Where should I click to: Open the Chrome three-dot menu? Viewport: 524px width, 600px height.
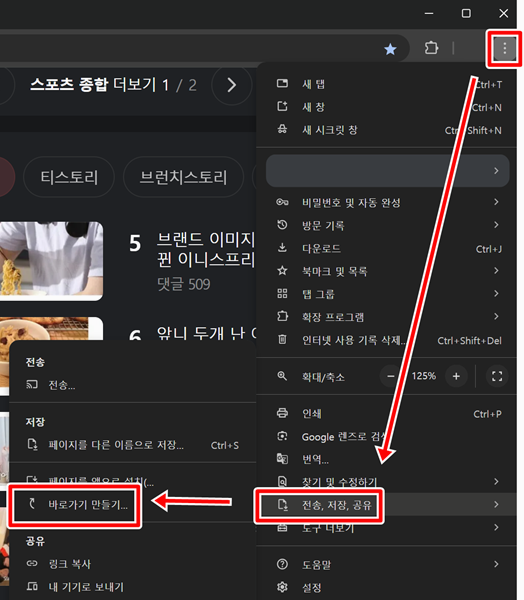504,49
